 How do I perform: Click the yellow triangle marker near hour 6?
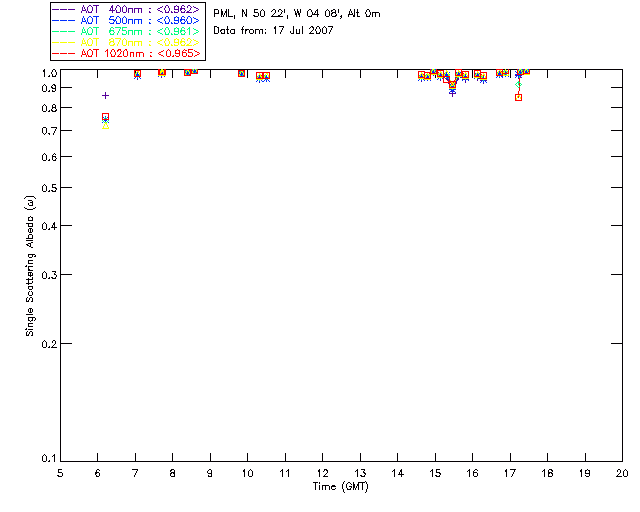point(105,126)
